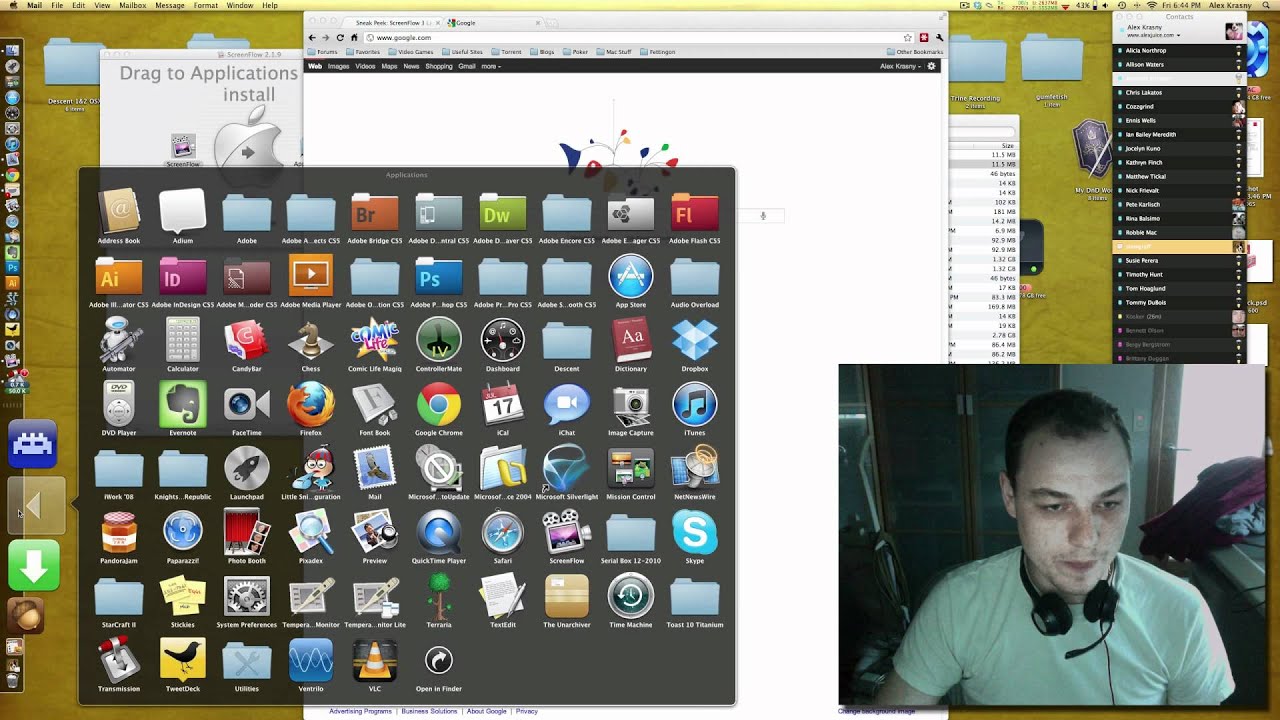
Task: Open the Format menu
Action: coord(206,5)
